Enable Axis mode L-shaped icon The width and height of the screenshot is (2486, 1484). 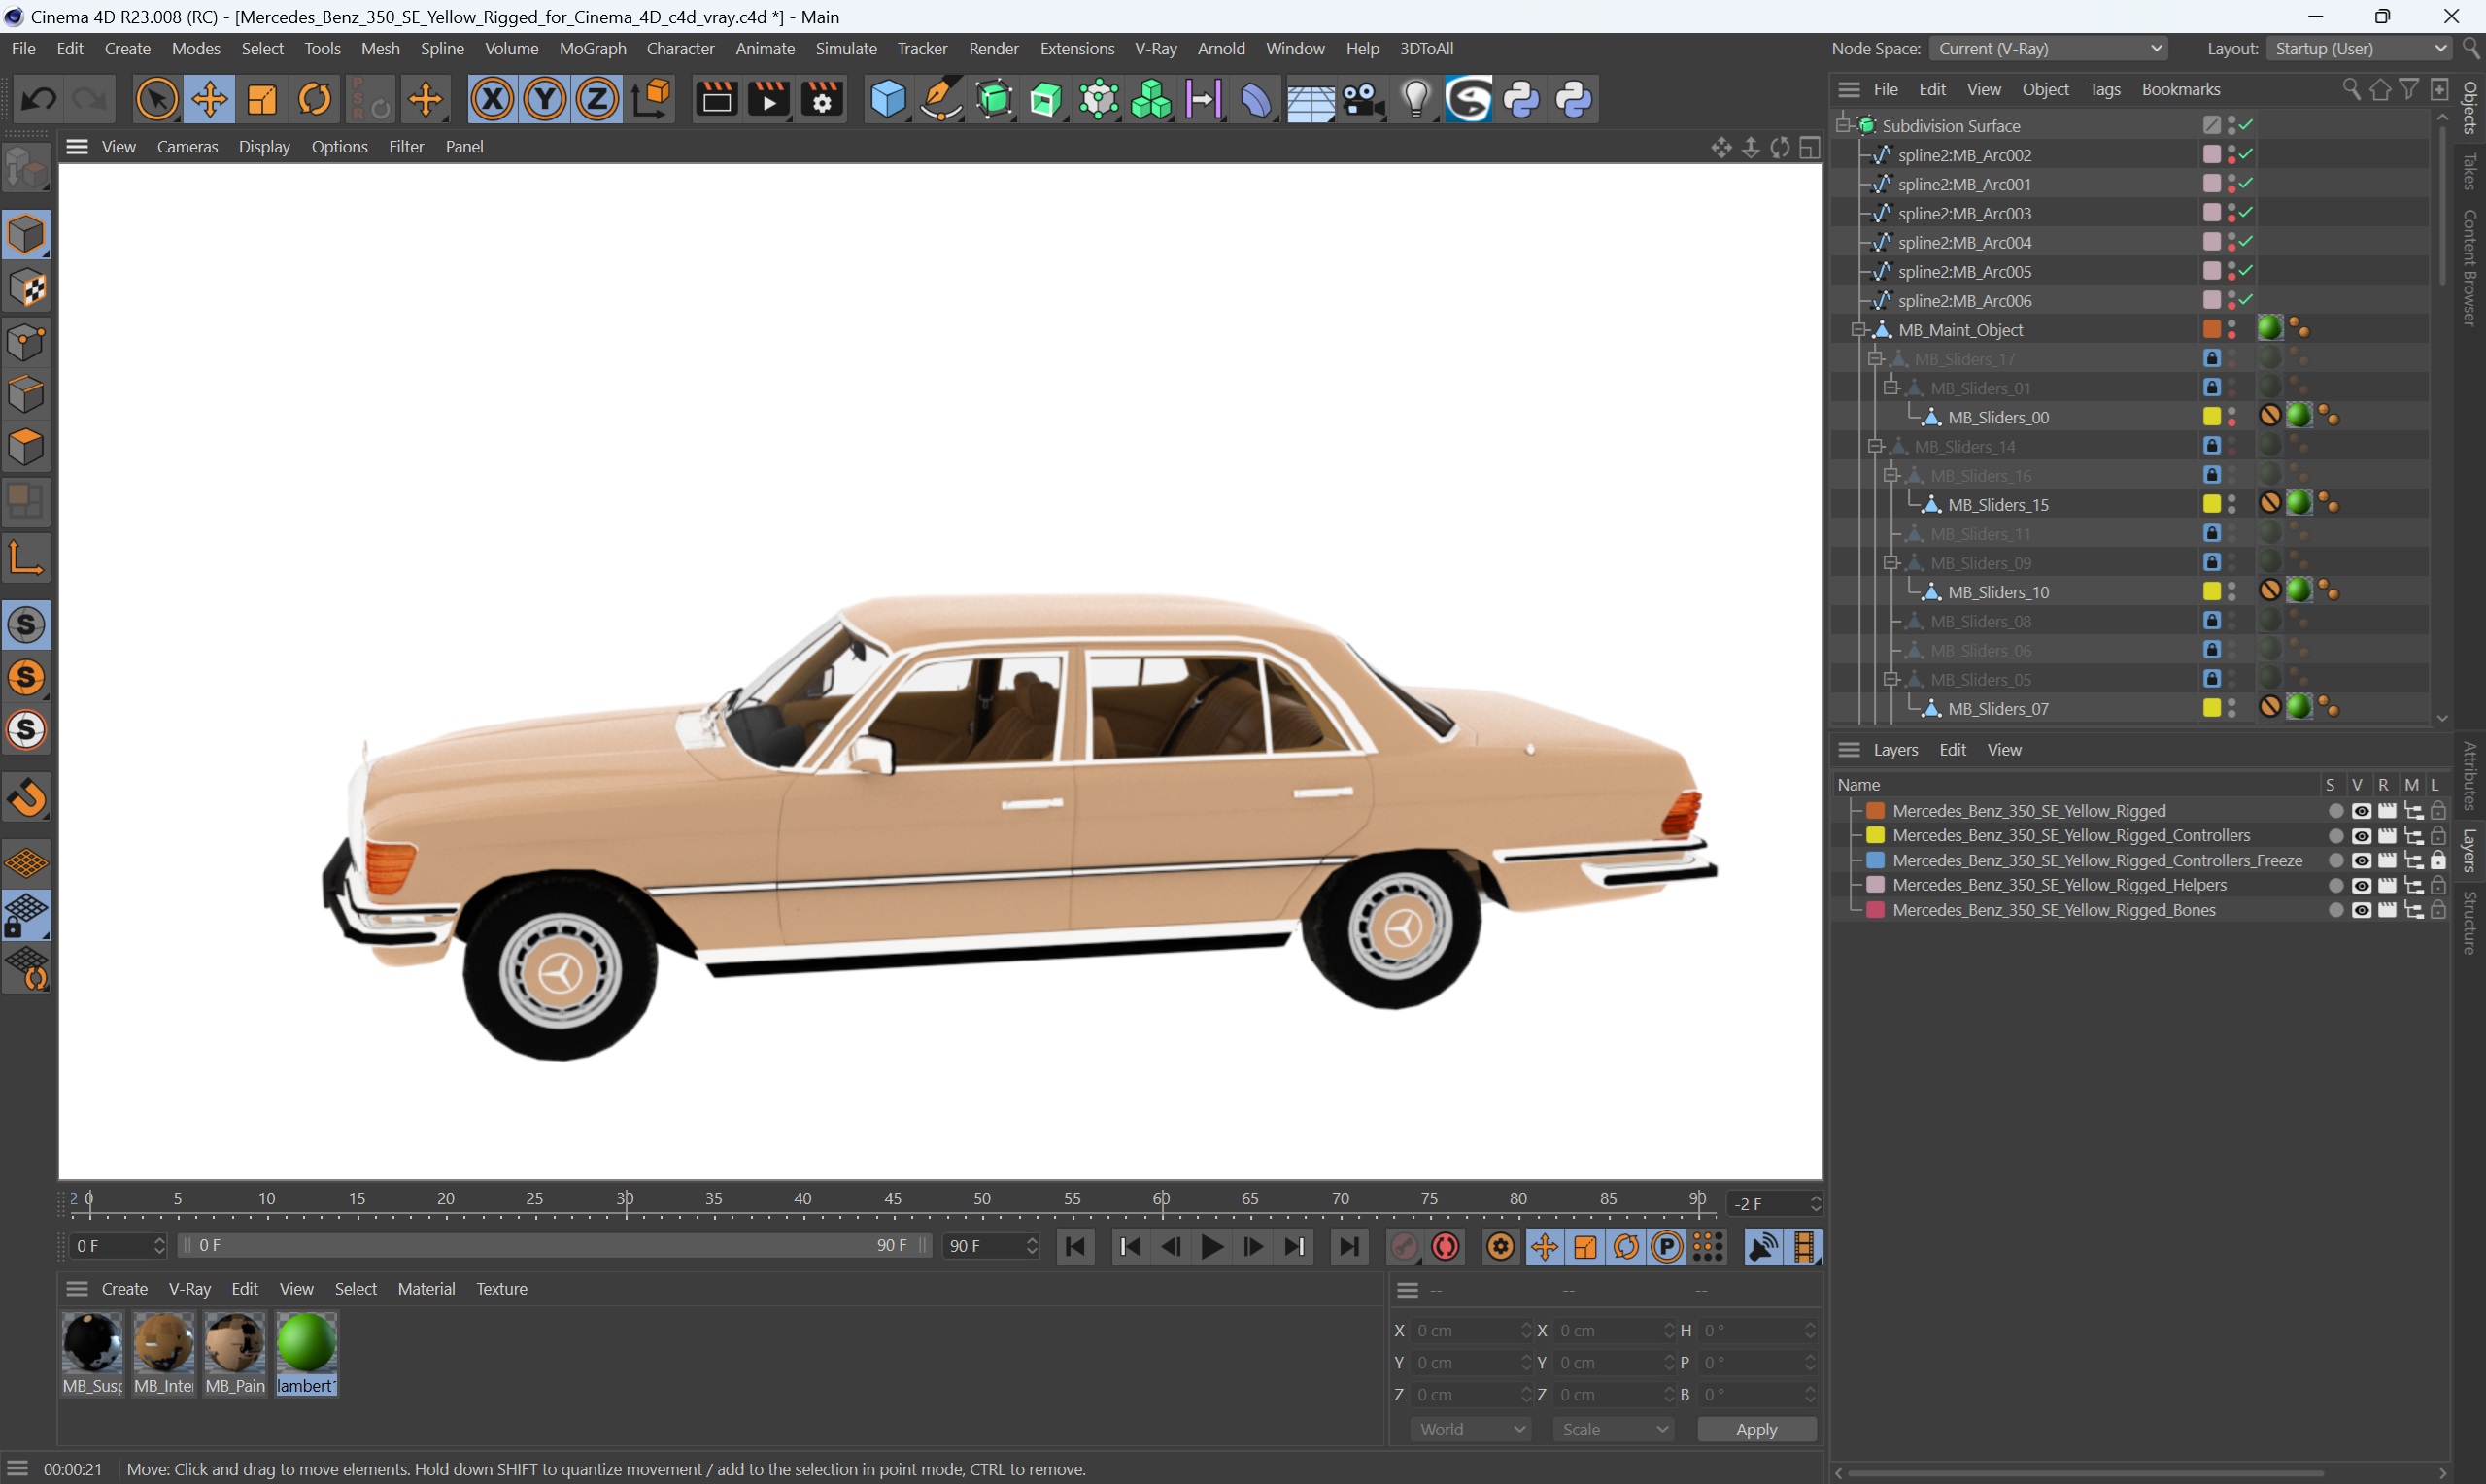click(27, 557)
